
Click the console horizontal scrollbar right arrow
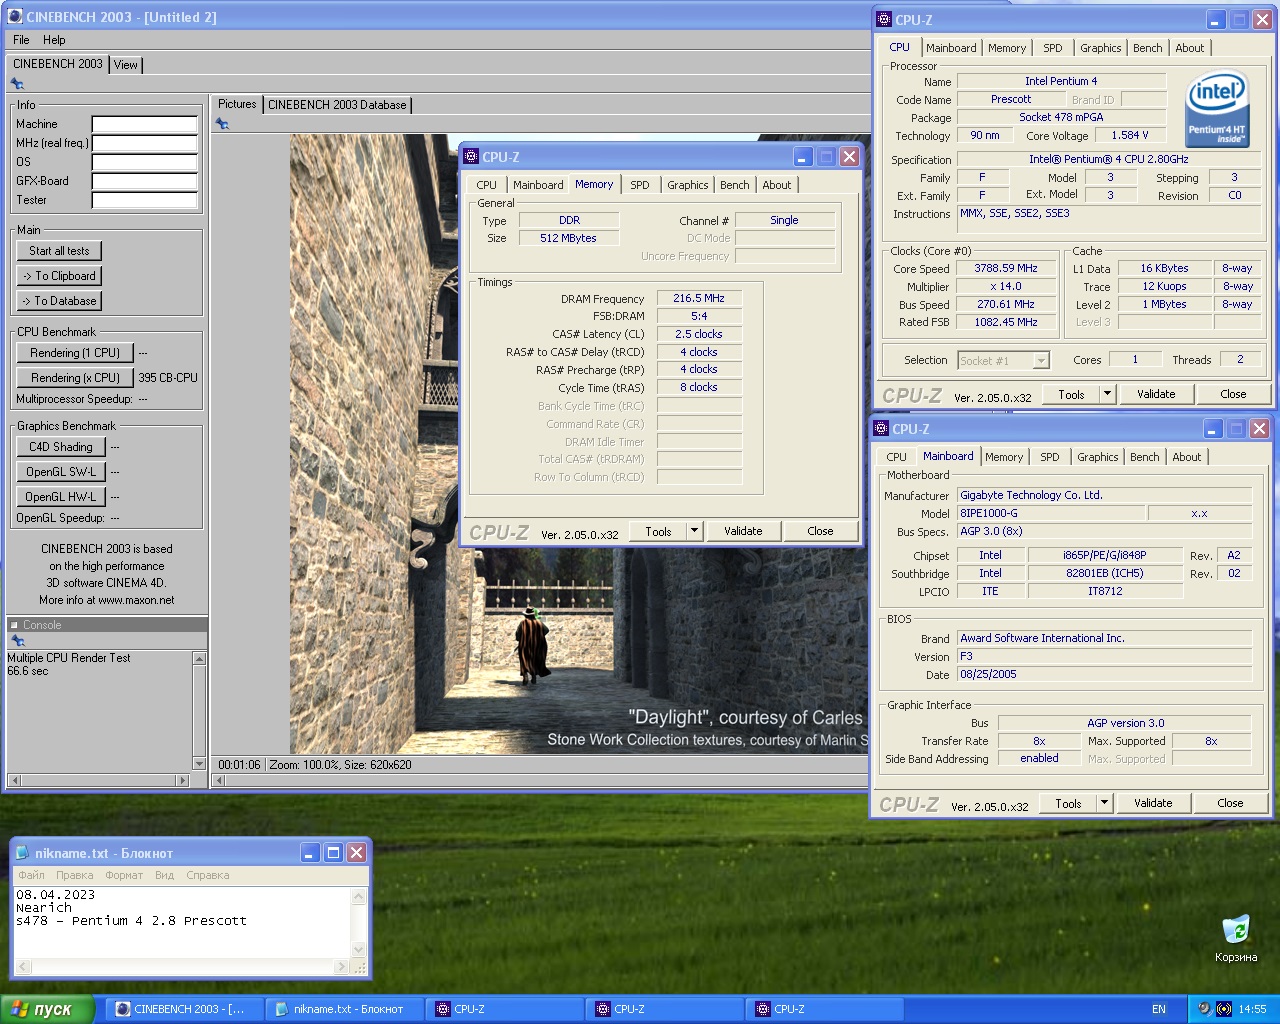click(181, 780)
